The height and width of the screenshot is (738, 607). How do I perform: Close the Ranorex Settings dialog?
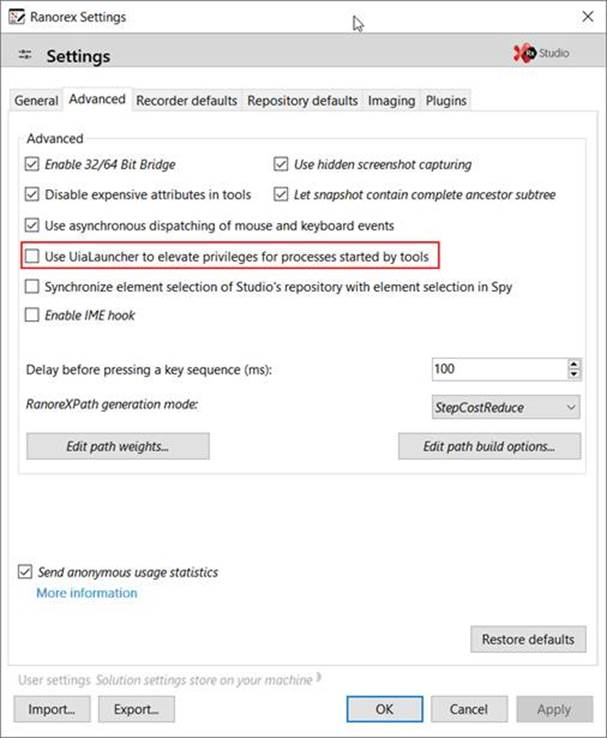tap(585, 17)
